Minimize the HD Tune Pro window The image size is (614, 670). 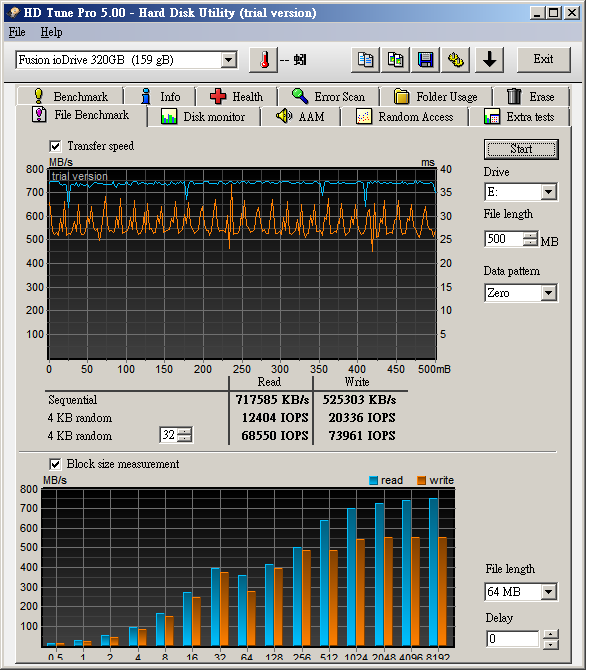pos(537,13)
